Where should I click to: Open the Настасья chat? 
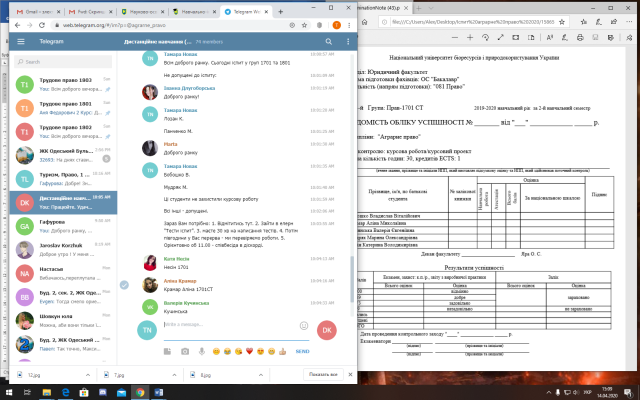pos(63,273)
